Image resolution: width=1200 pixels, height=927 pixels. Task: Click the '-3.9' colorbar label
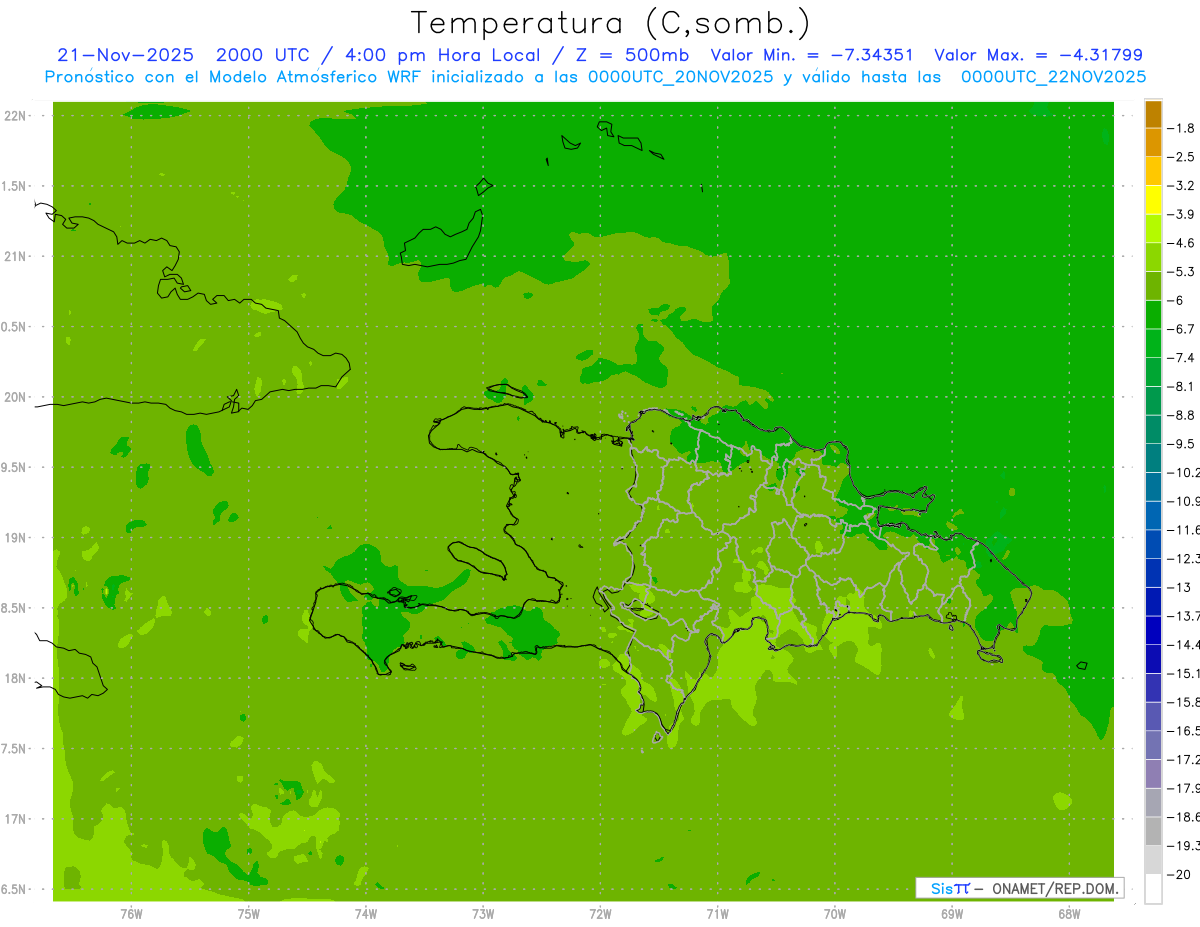(x=1181, y=214)
